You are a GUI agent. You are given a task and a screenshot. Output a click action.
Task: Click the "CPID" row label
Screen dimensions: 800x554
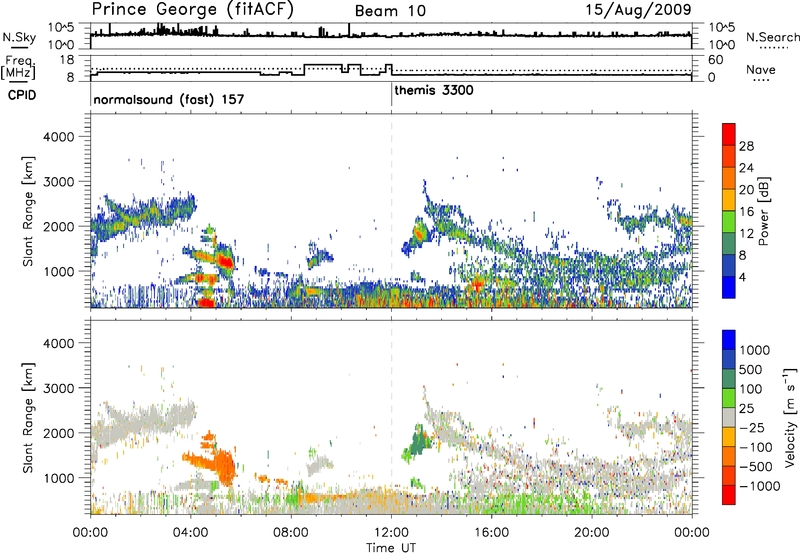click(22, 95)
